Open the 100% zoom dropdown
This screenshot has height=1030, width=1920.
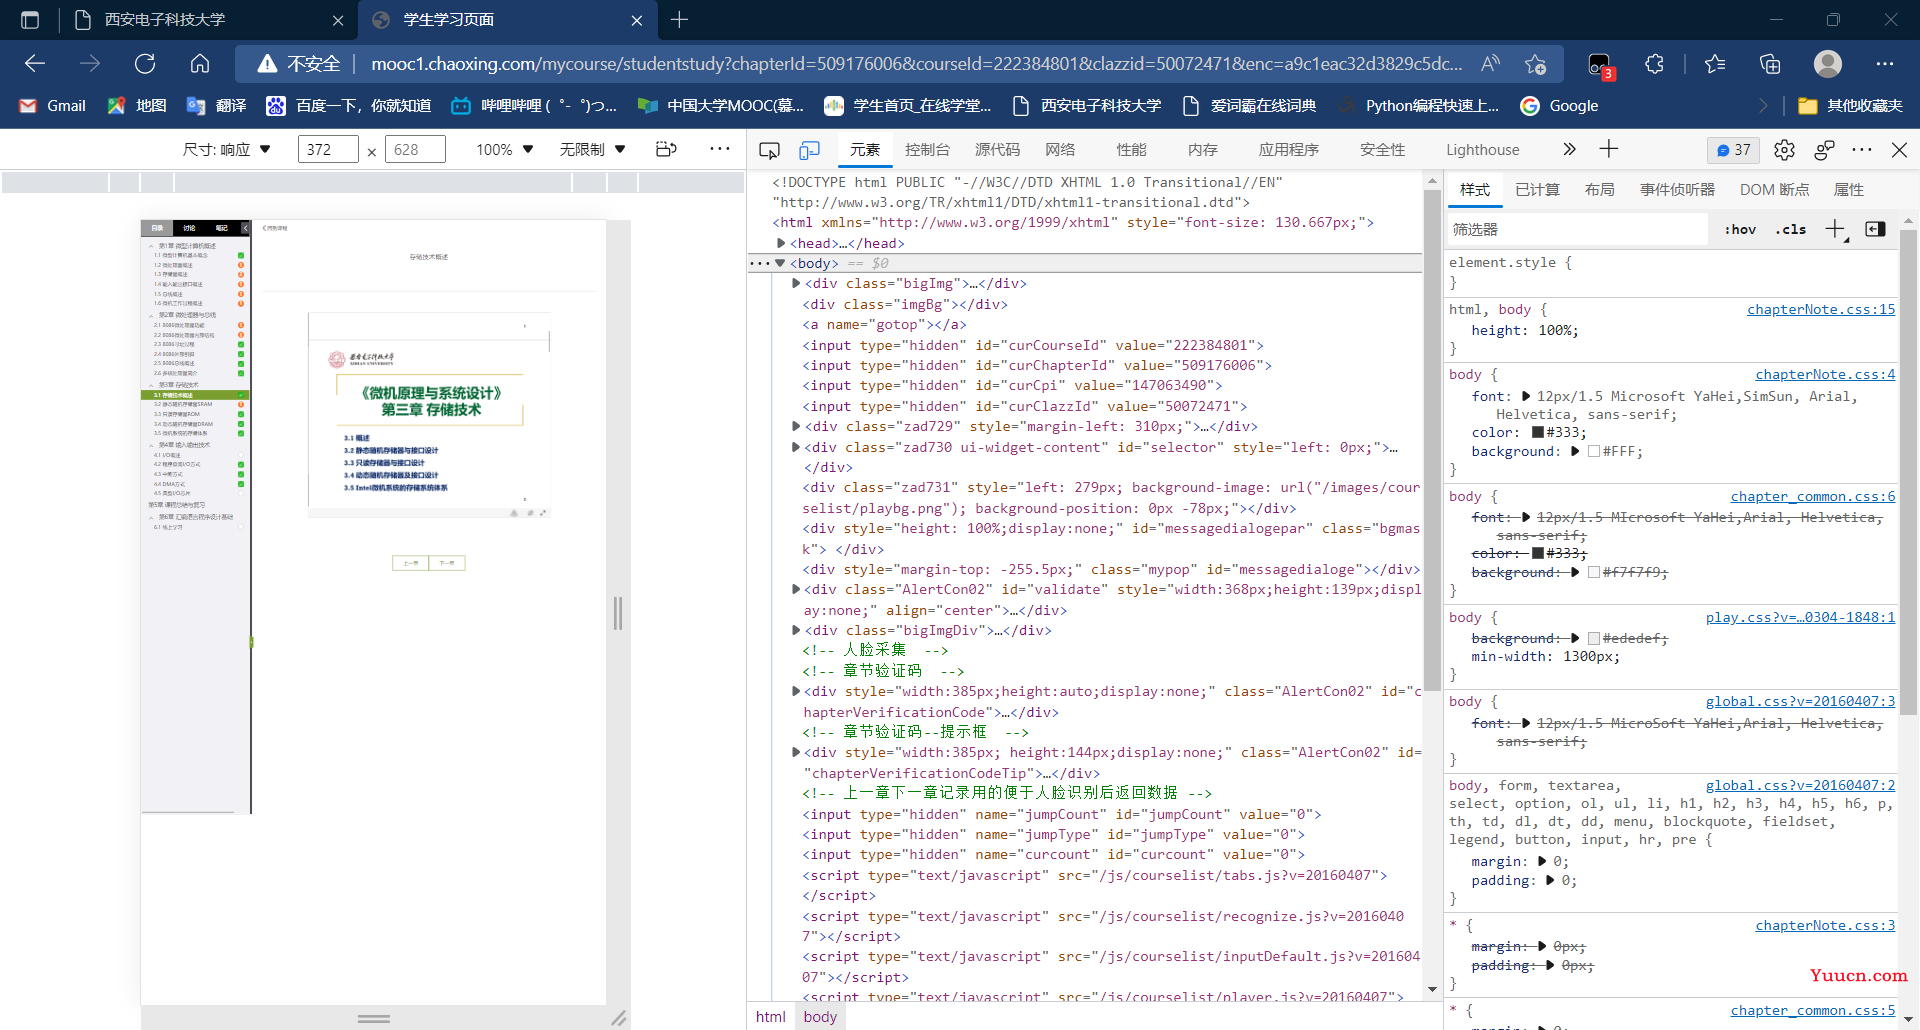pyautogui.click(x=505, y=149)
